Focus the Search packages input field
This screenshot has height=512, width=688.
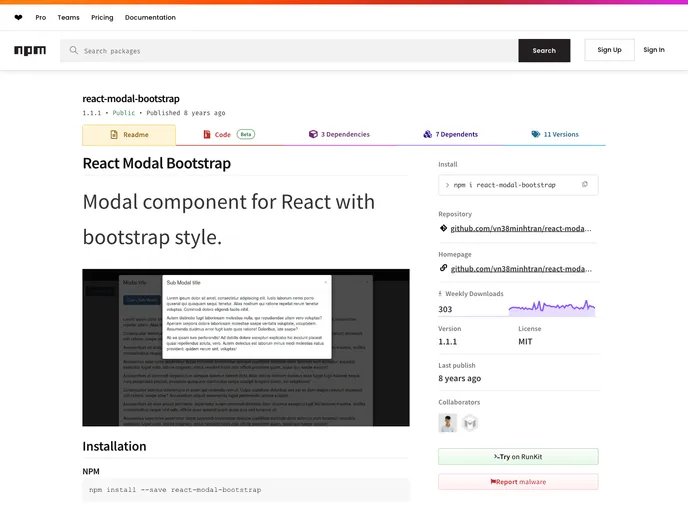pyautogui.click(x=289, y=50)
